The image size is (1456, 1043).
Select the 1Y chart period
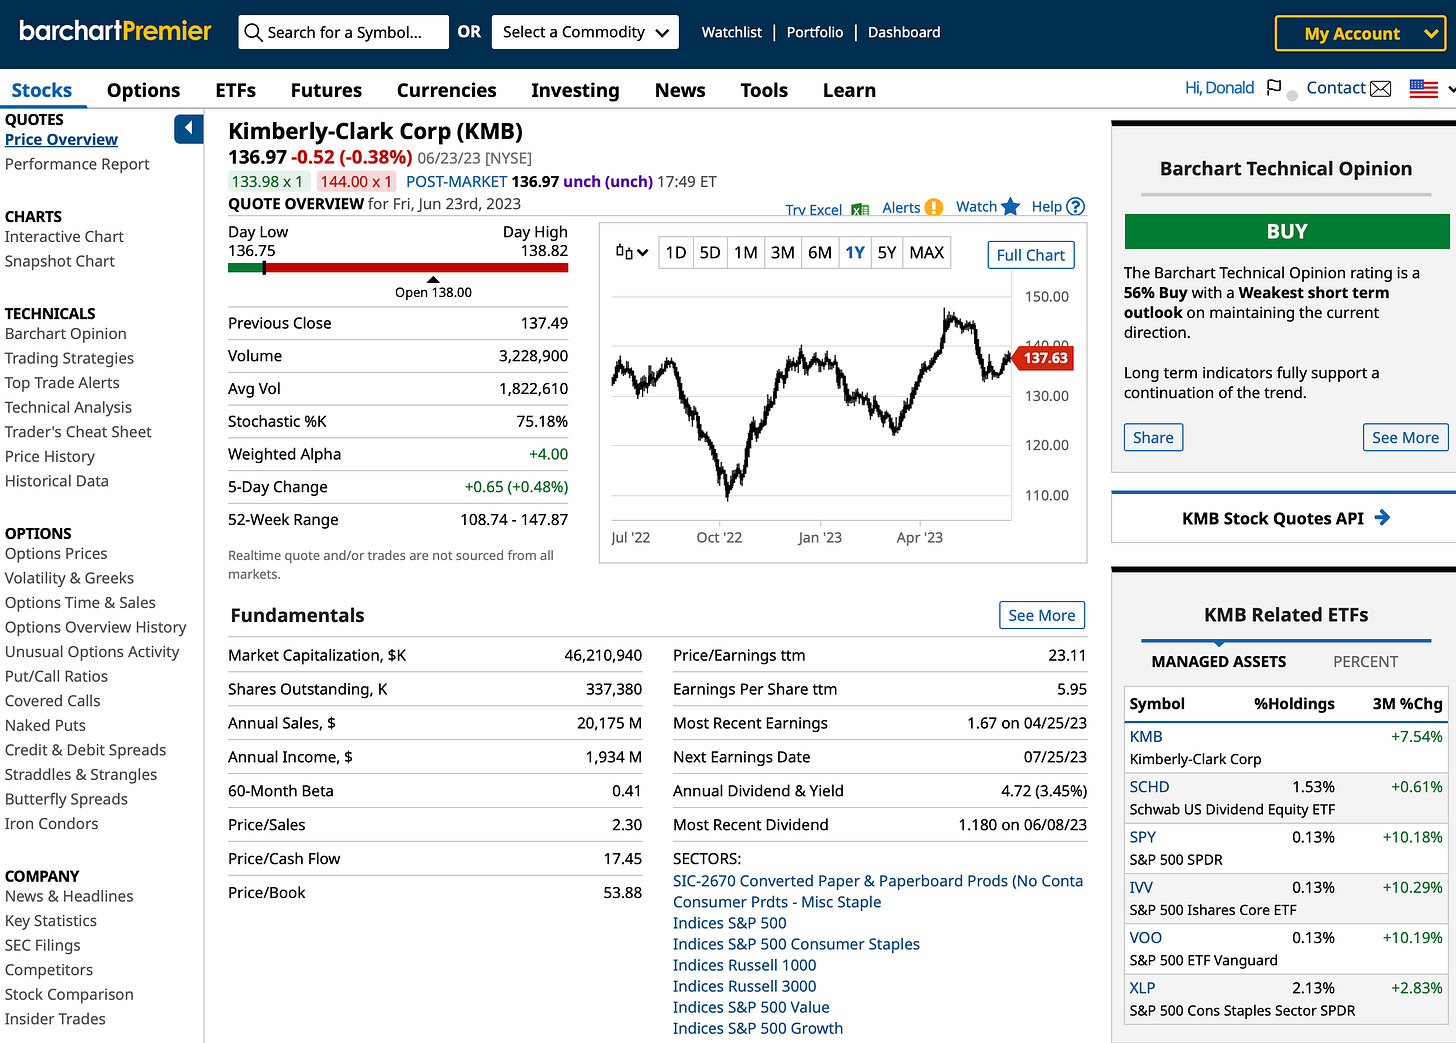(x=855, y=252)
